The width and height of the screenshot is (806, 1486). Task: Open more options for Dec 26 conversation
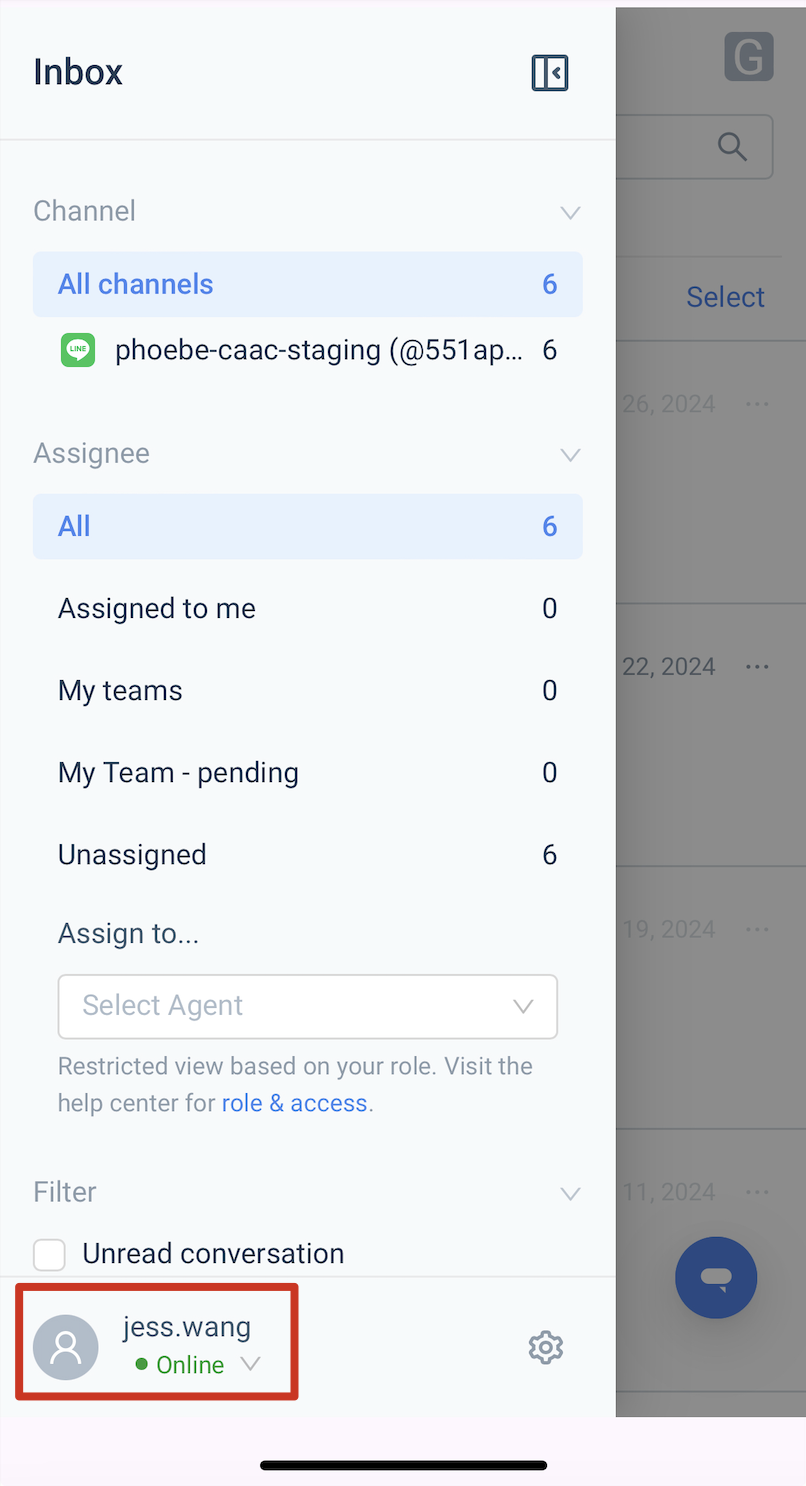pos(757,404)
